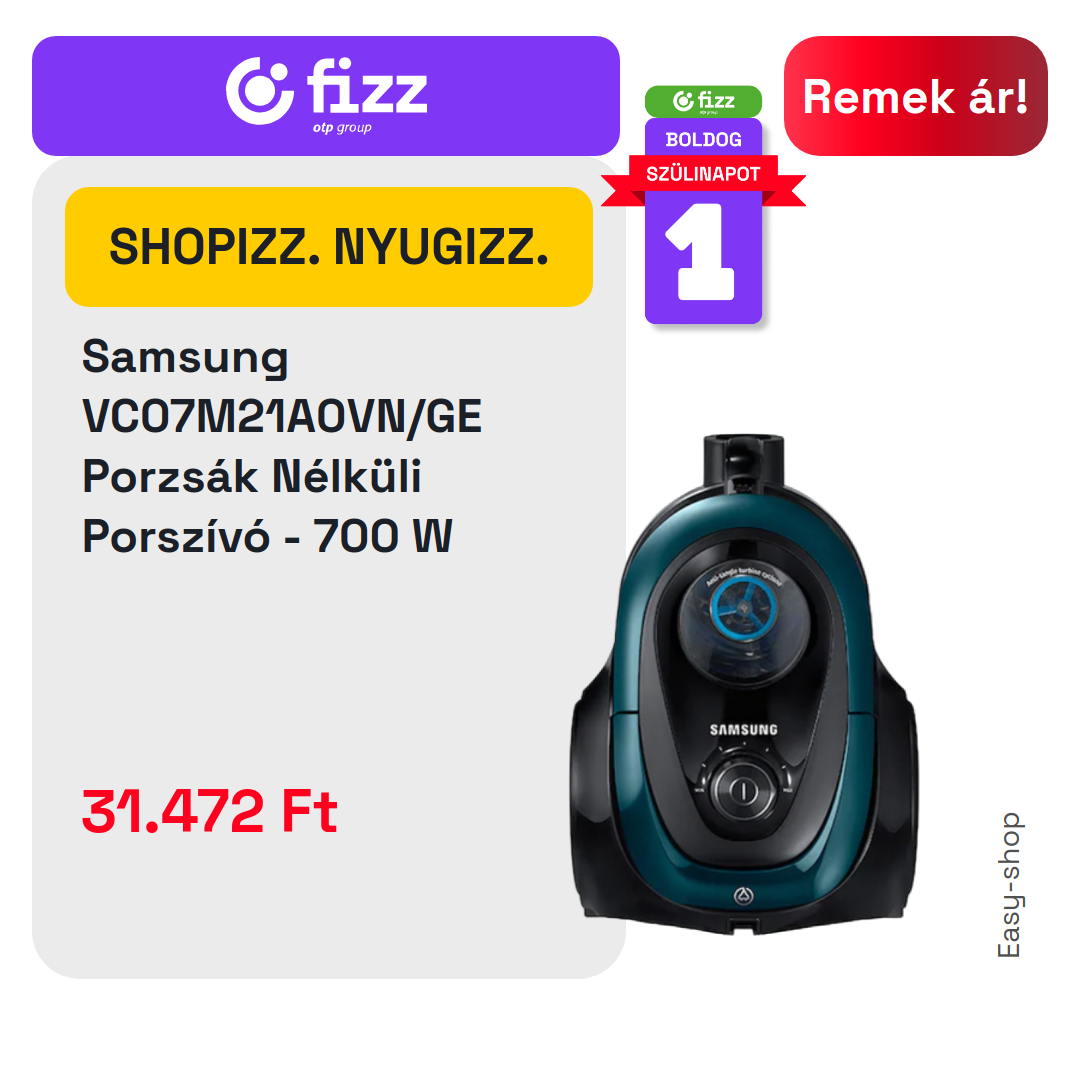Click the vertical Easy-shop label
Viewport: 1080px width, 1080px height.
(x=1009, y=885)
